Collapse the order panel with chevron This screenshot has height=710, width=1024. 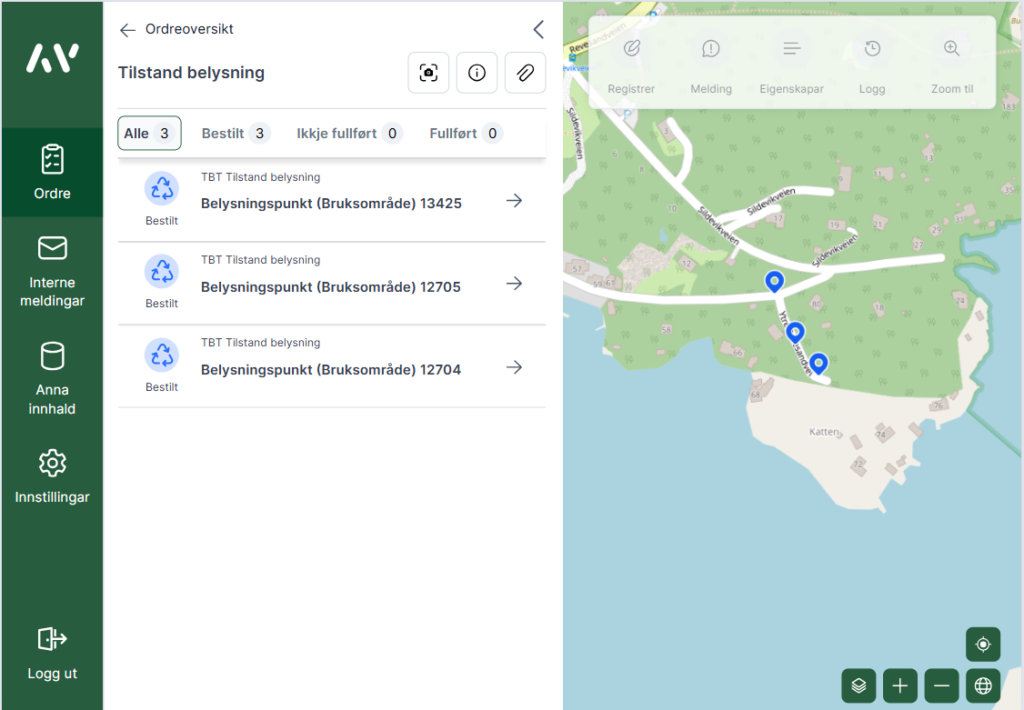(x=538, y=29)
